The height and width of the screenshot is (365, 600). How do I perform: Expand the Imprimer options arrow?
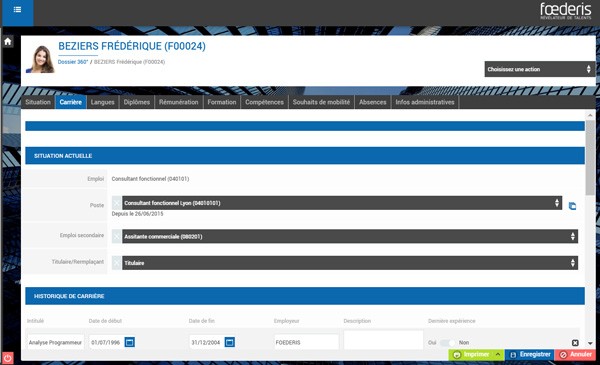[x=498, y=355]
